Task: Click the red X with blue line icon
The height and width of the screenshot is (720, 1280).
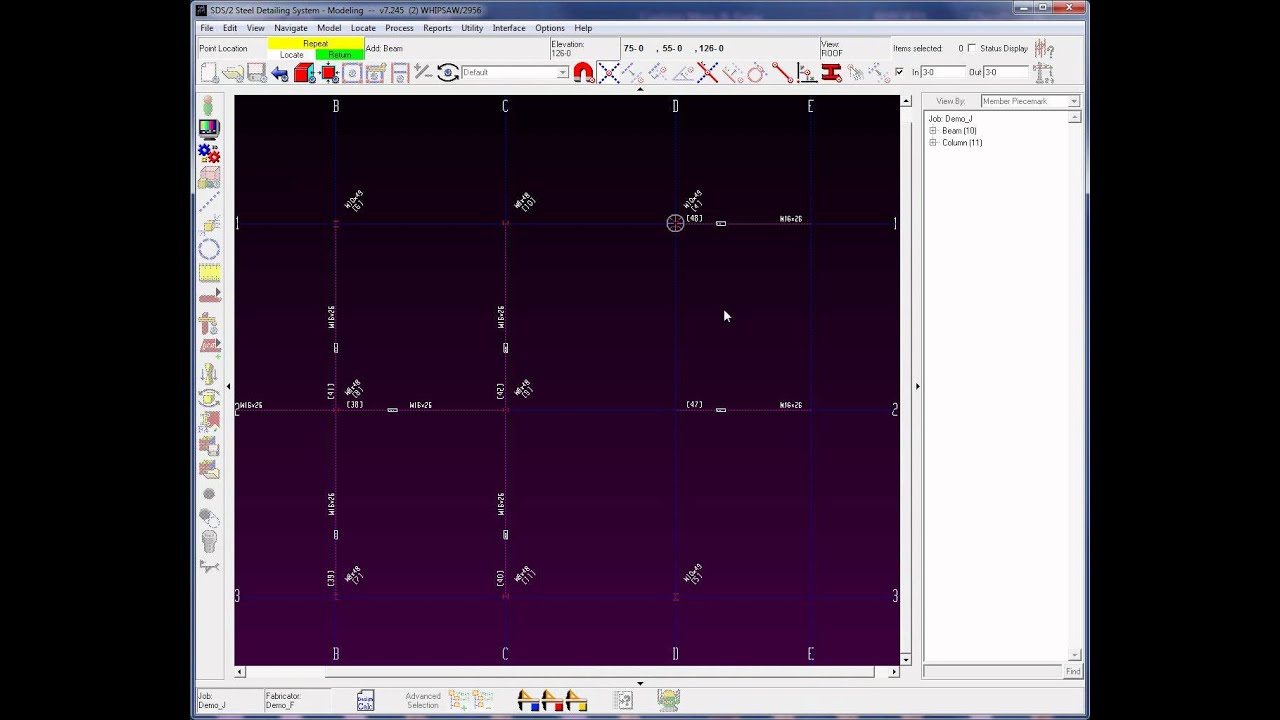Action: (707, 73)
